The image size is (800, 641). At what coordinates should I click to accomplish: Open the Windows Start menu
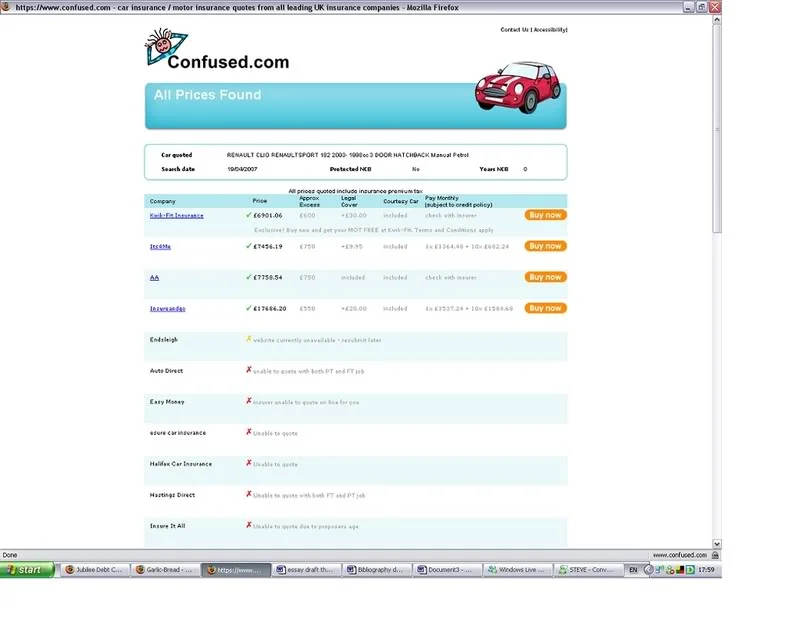[x=28, y=570]
